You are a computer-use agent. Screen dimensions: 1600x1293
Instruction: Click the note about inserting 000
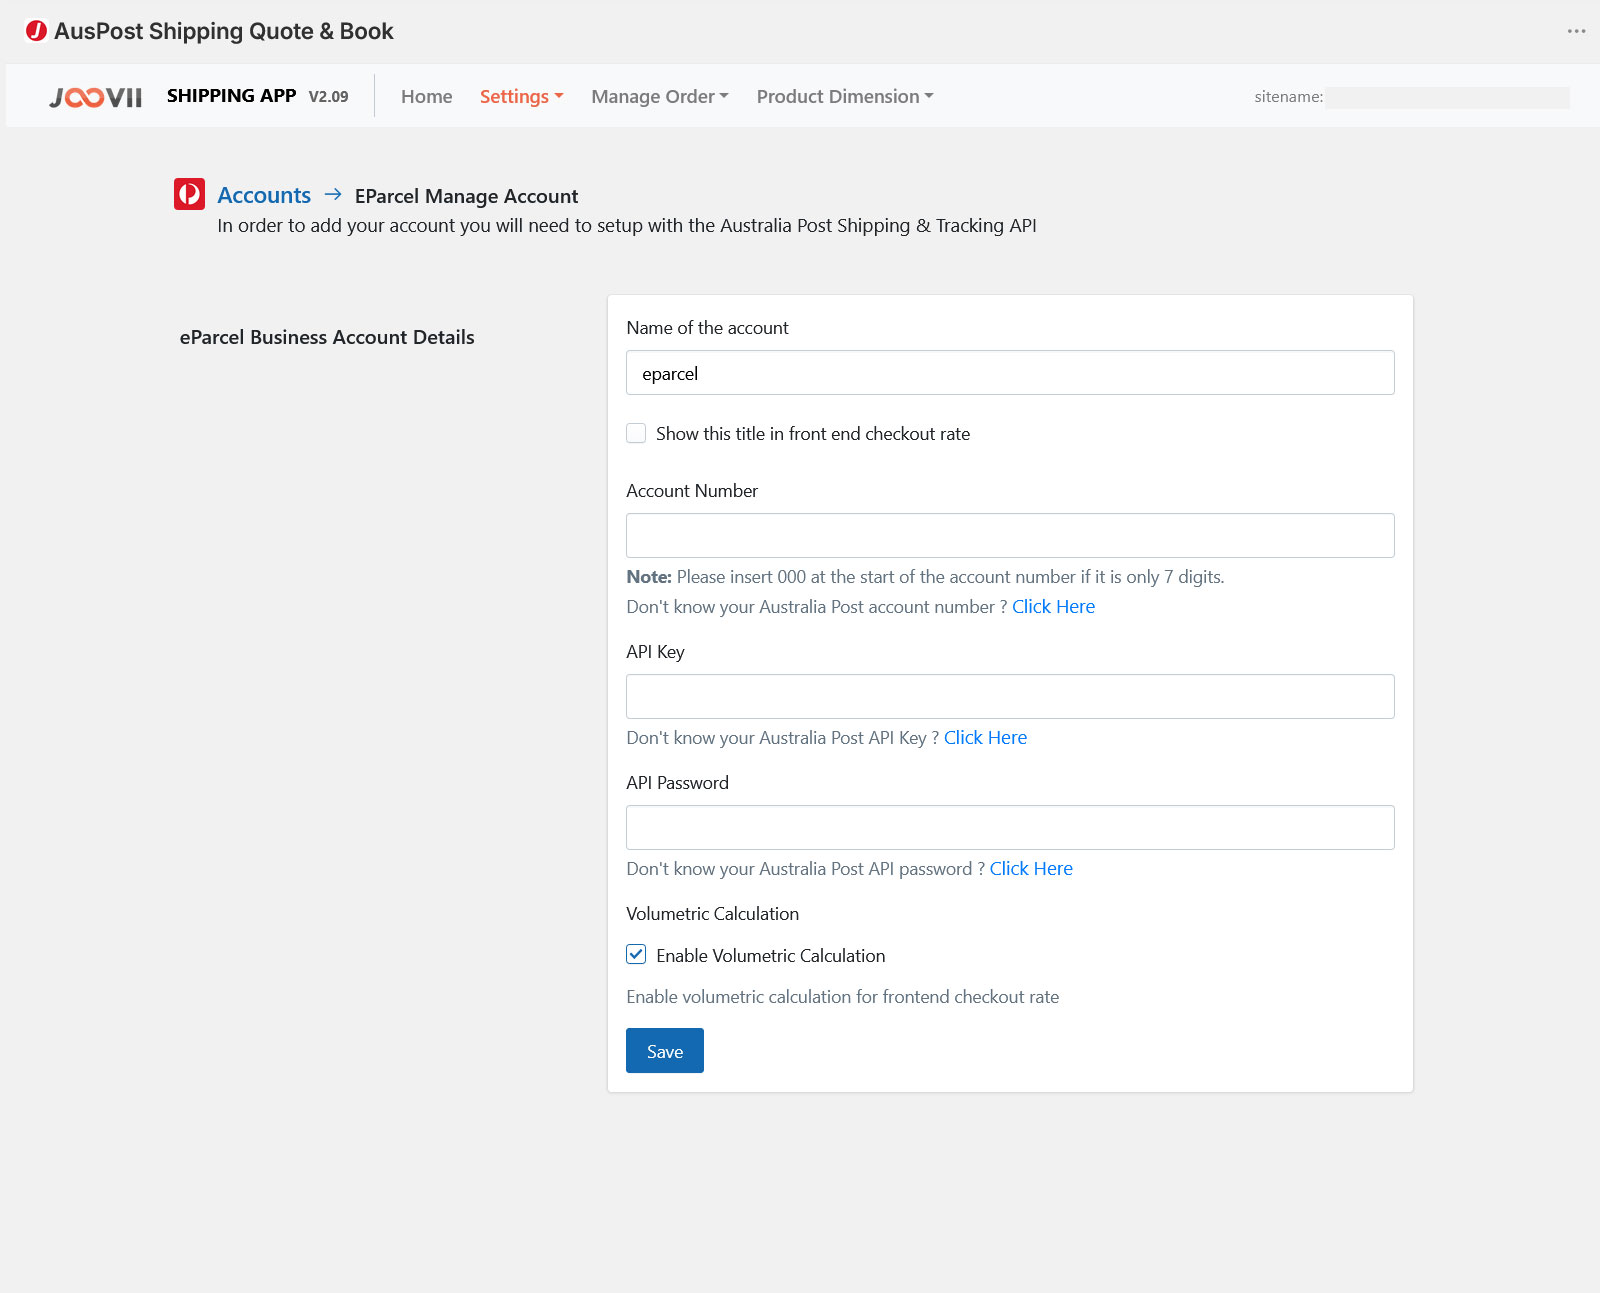[925, 577]
